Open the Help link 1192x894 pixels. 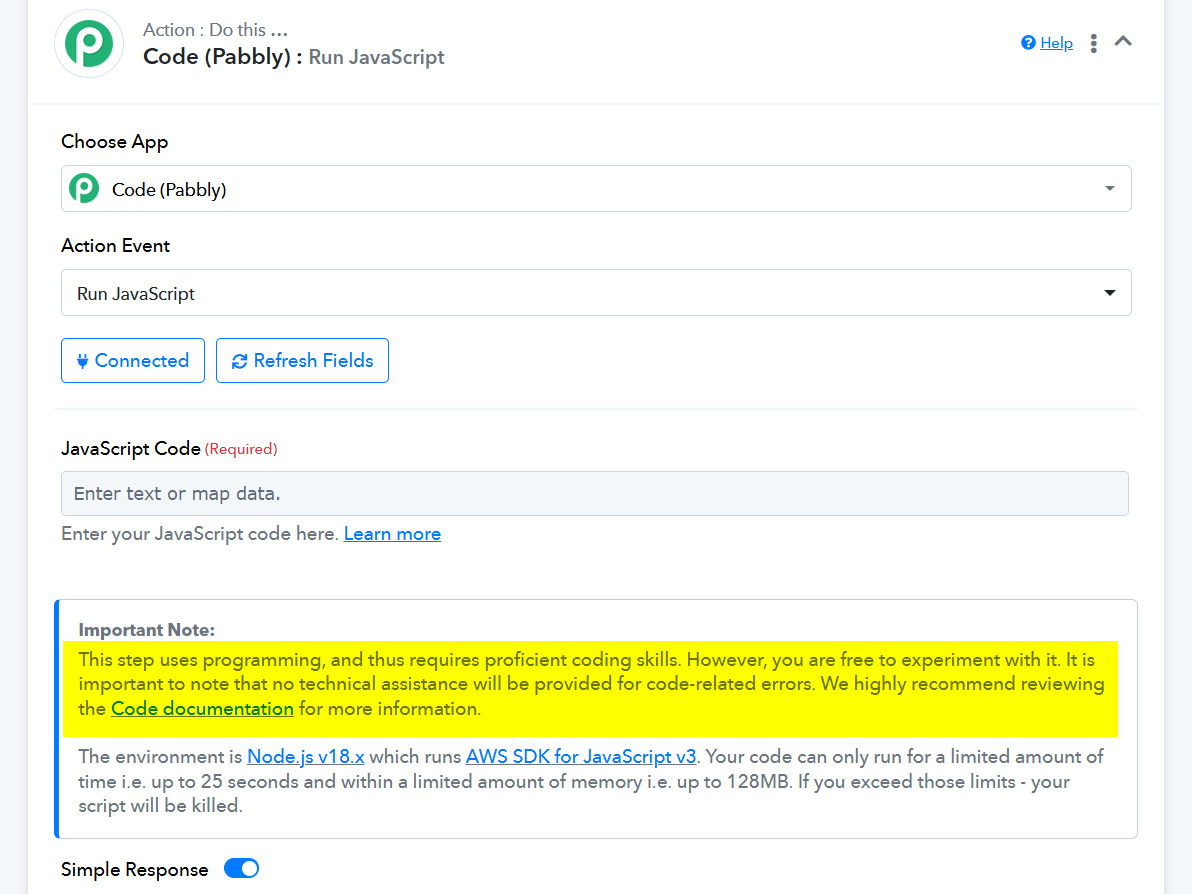click(x=1056, y=43)
